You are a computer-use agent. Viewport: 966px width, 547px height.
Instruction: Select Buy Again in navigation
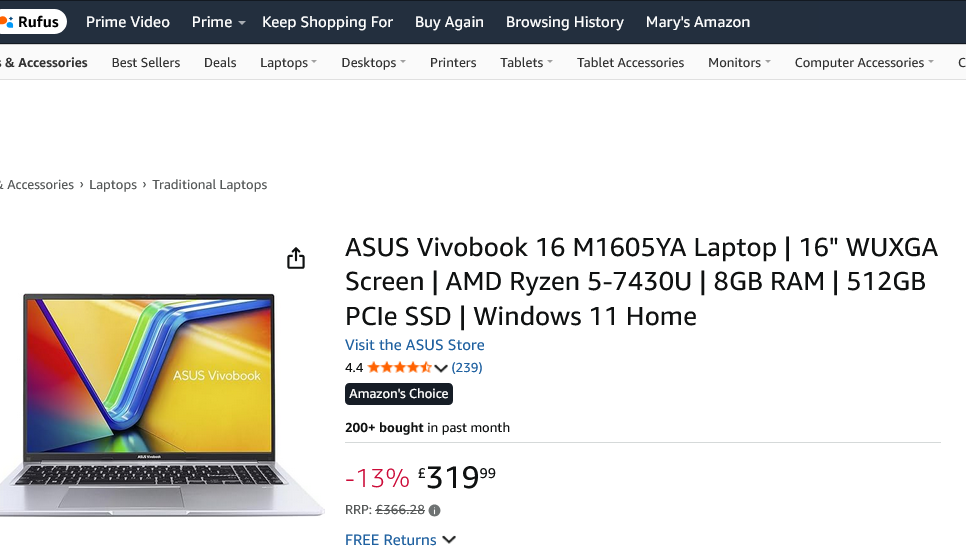coord(449,21)
